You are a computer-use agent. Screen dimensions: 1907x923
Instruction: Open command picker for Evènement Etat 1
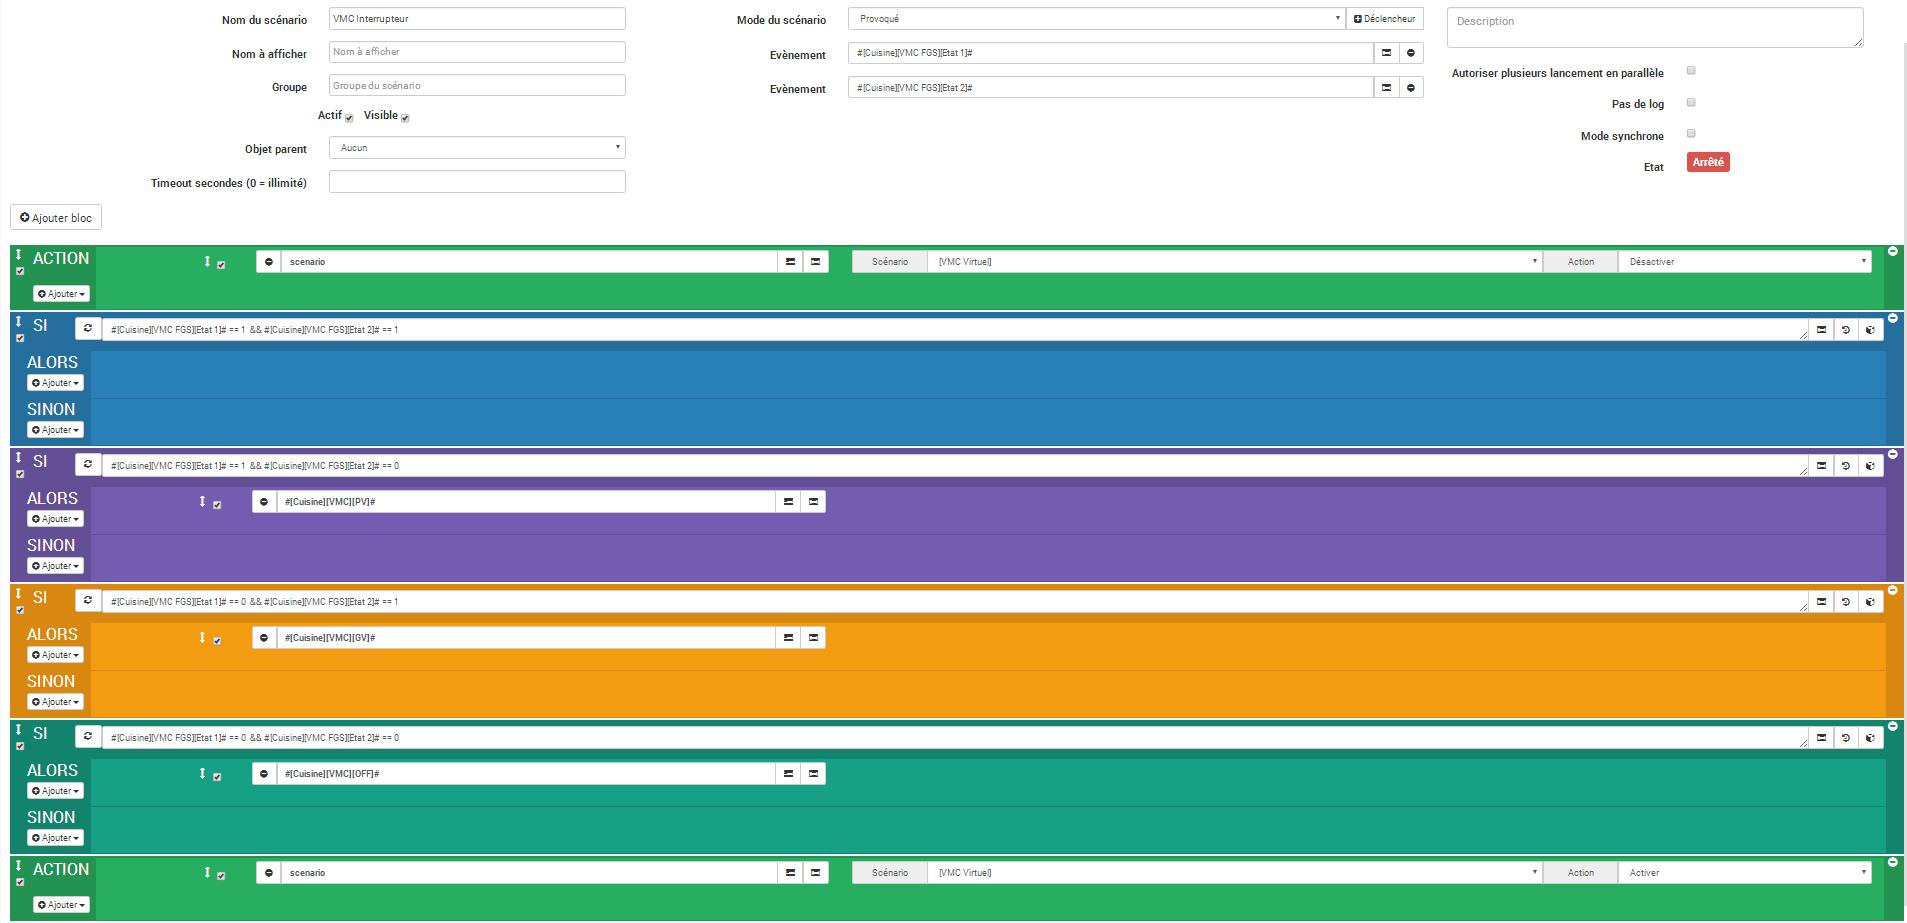pos(1386,53)
